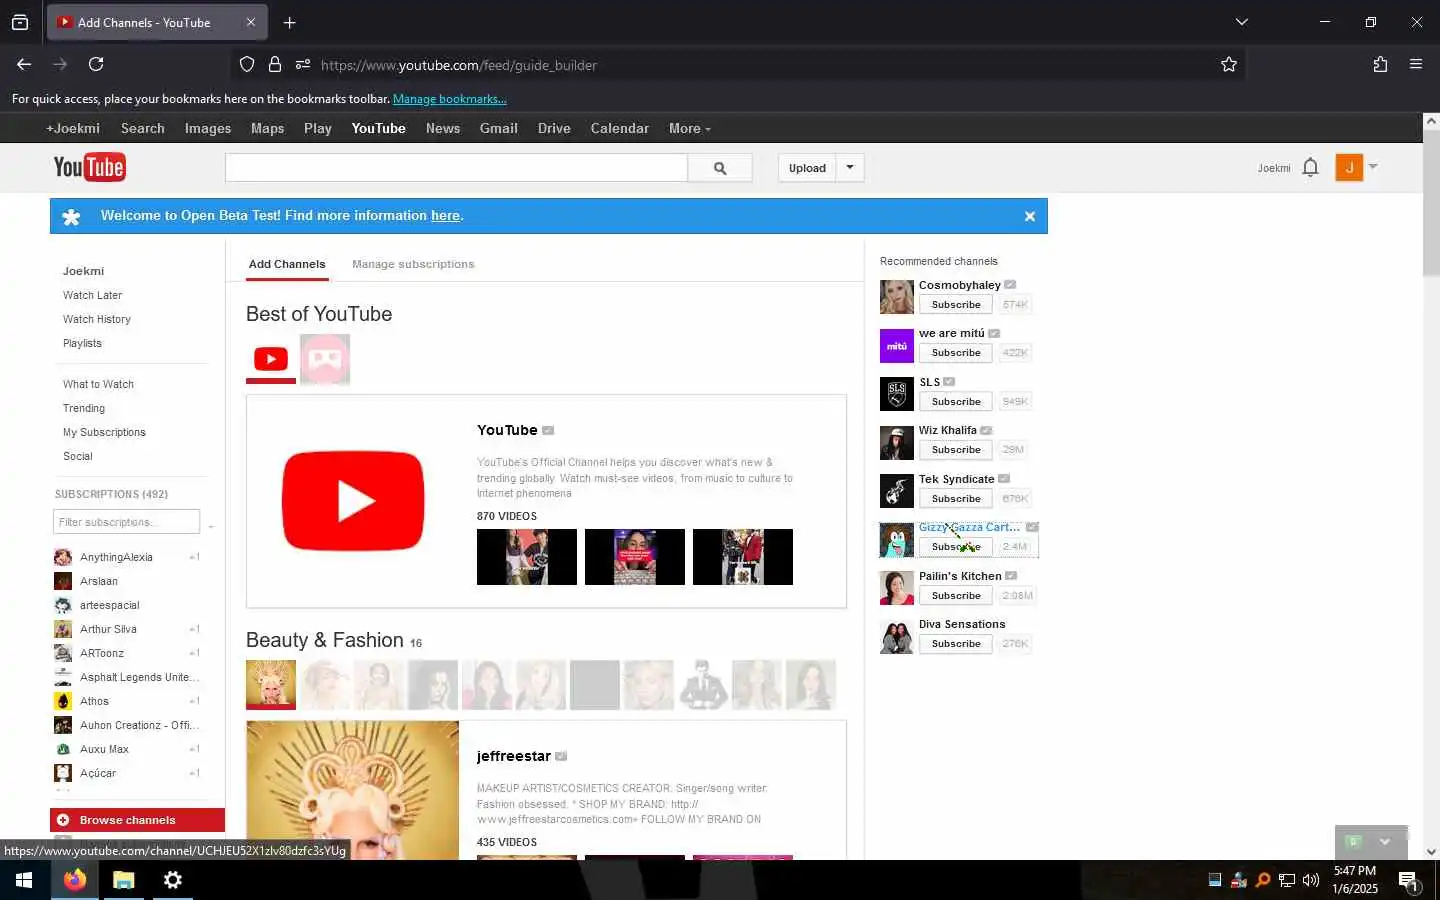Open My Subscriptions in the sidebar
1440x900 pixels.
104,432
